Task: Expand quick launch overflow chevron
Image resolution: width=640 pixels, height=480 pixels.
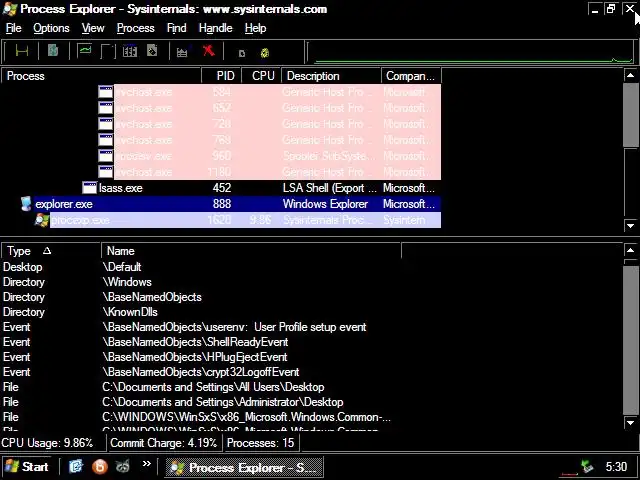Action: (147, 463)
